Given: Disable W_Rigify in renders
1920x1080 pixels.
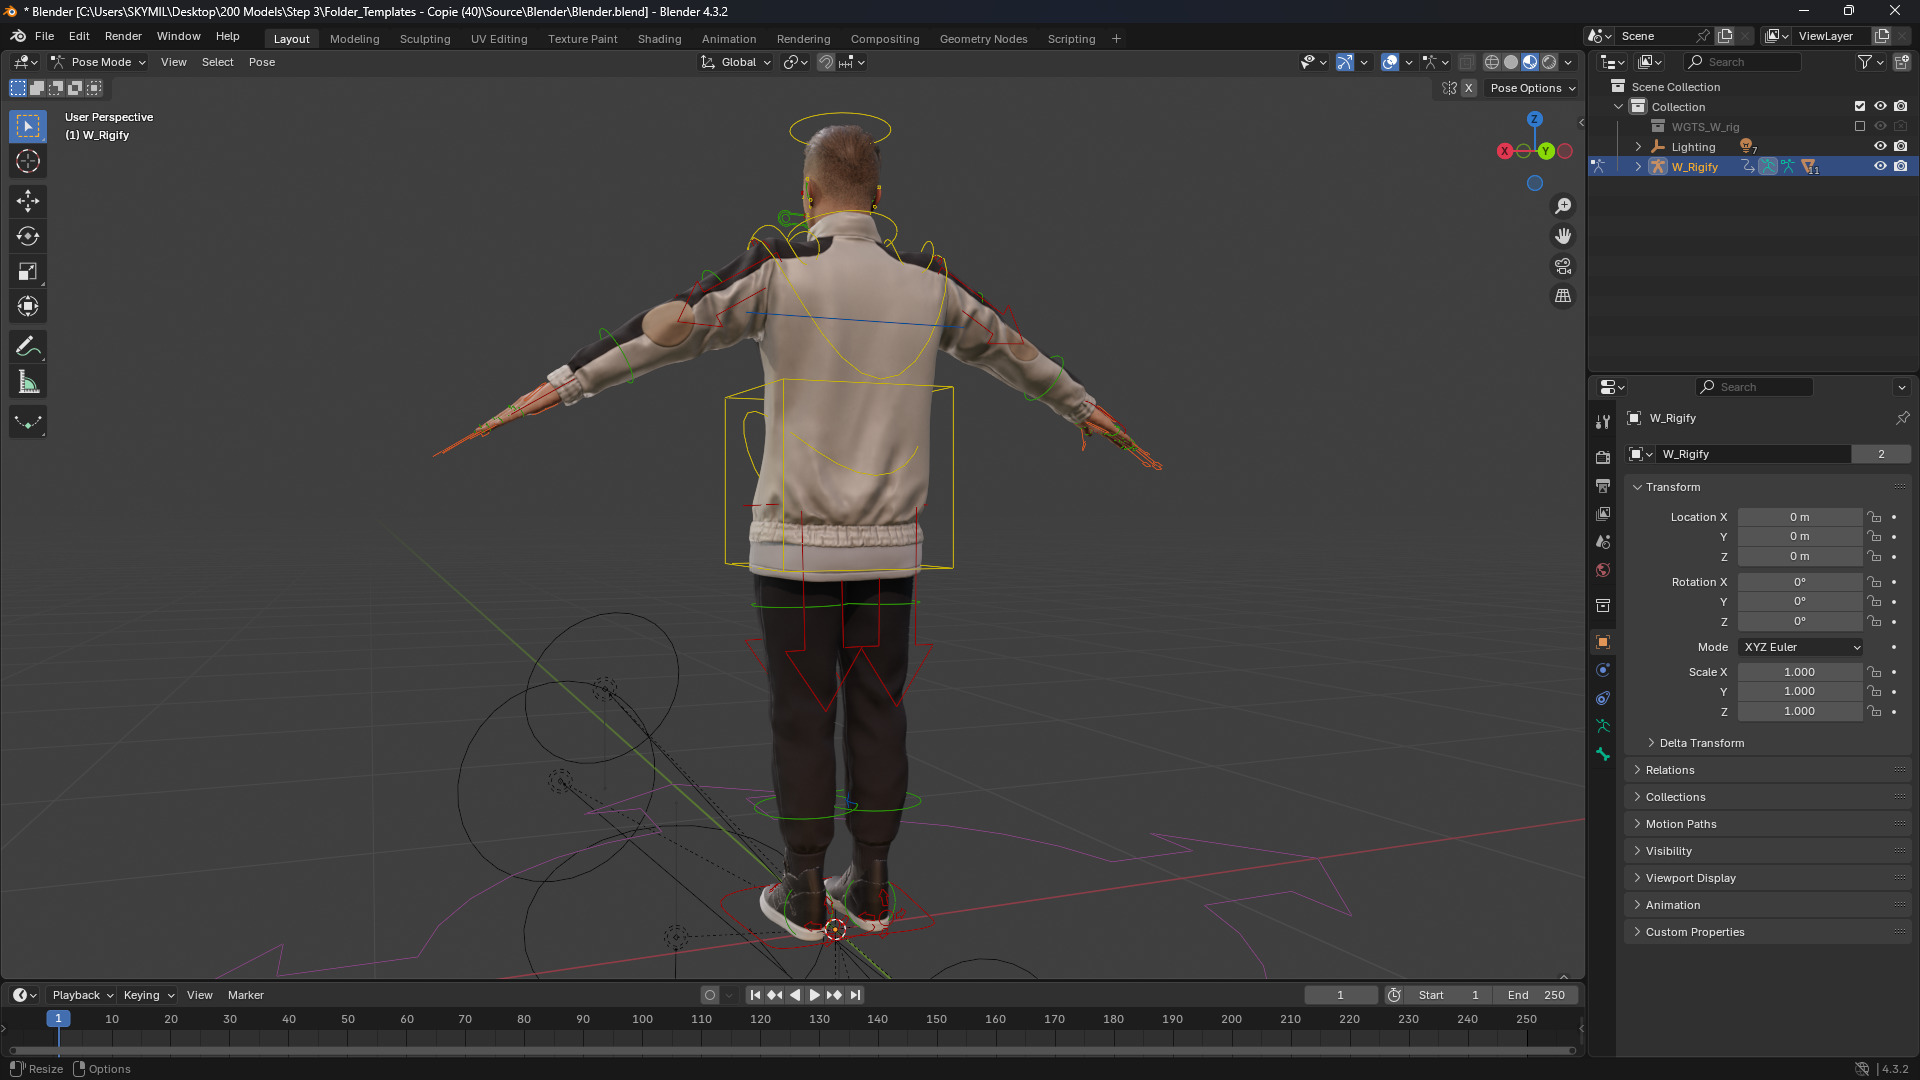Looking at the screenshot, I should point(1901,166).
